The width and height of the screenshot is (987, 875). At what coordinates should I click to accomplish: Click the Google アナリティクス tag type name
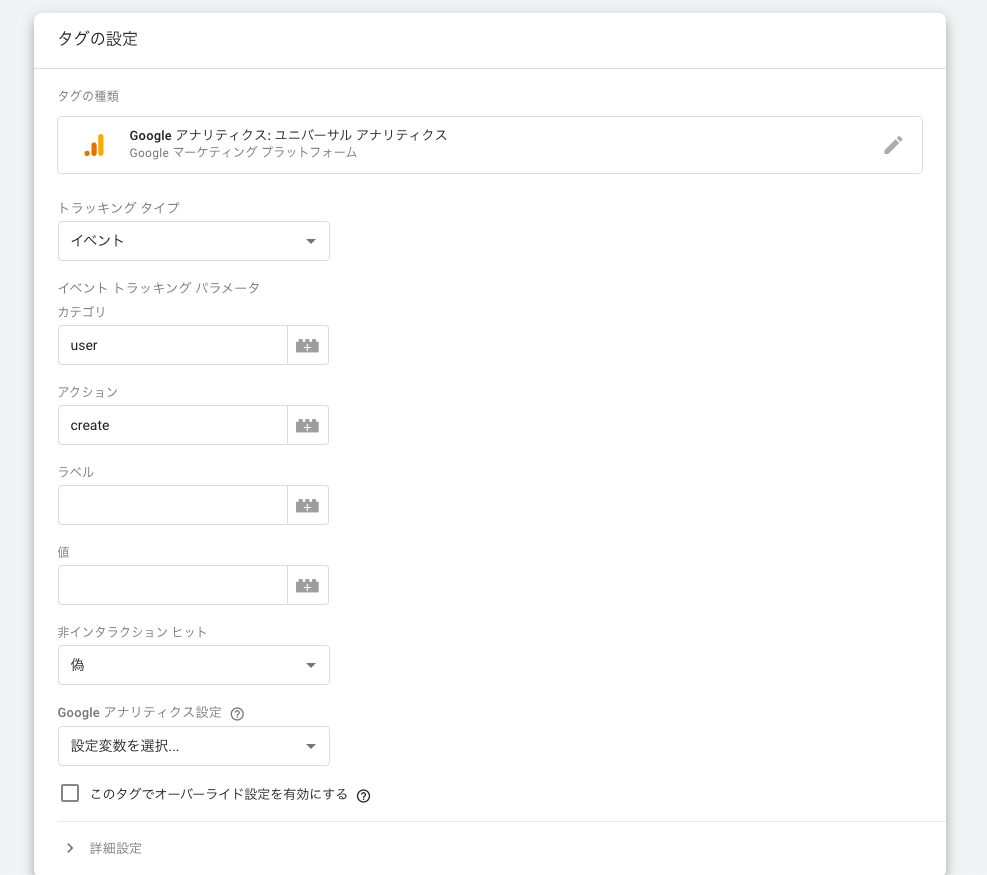[x=288, y=135]
